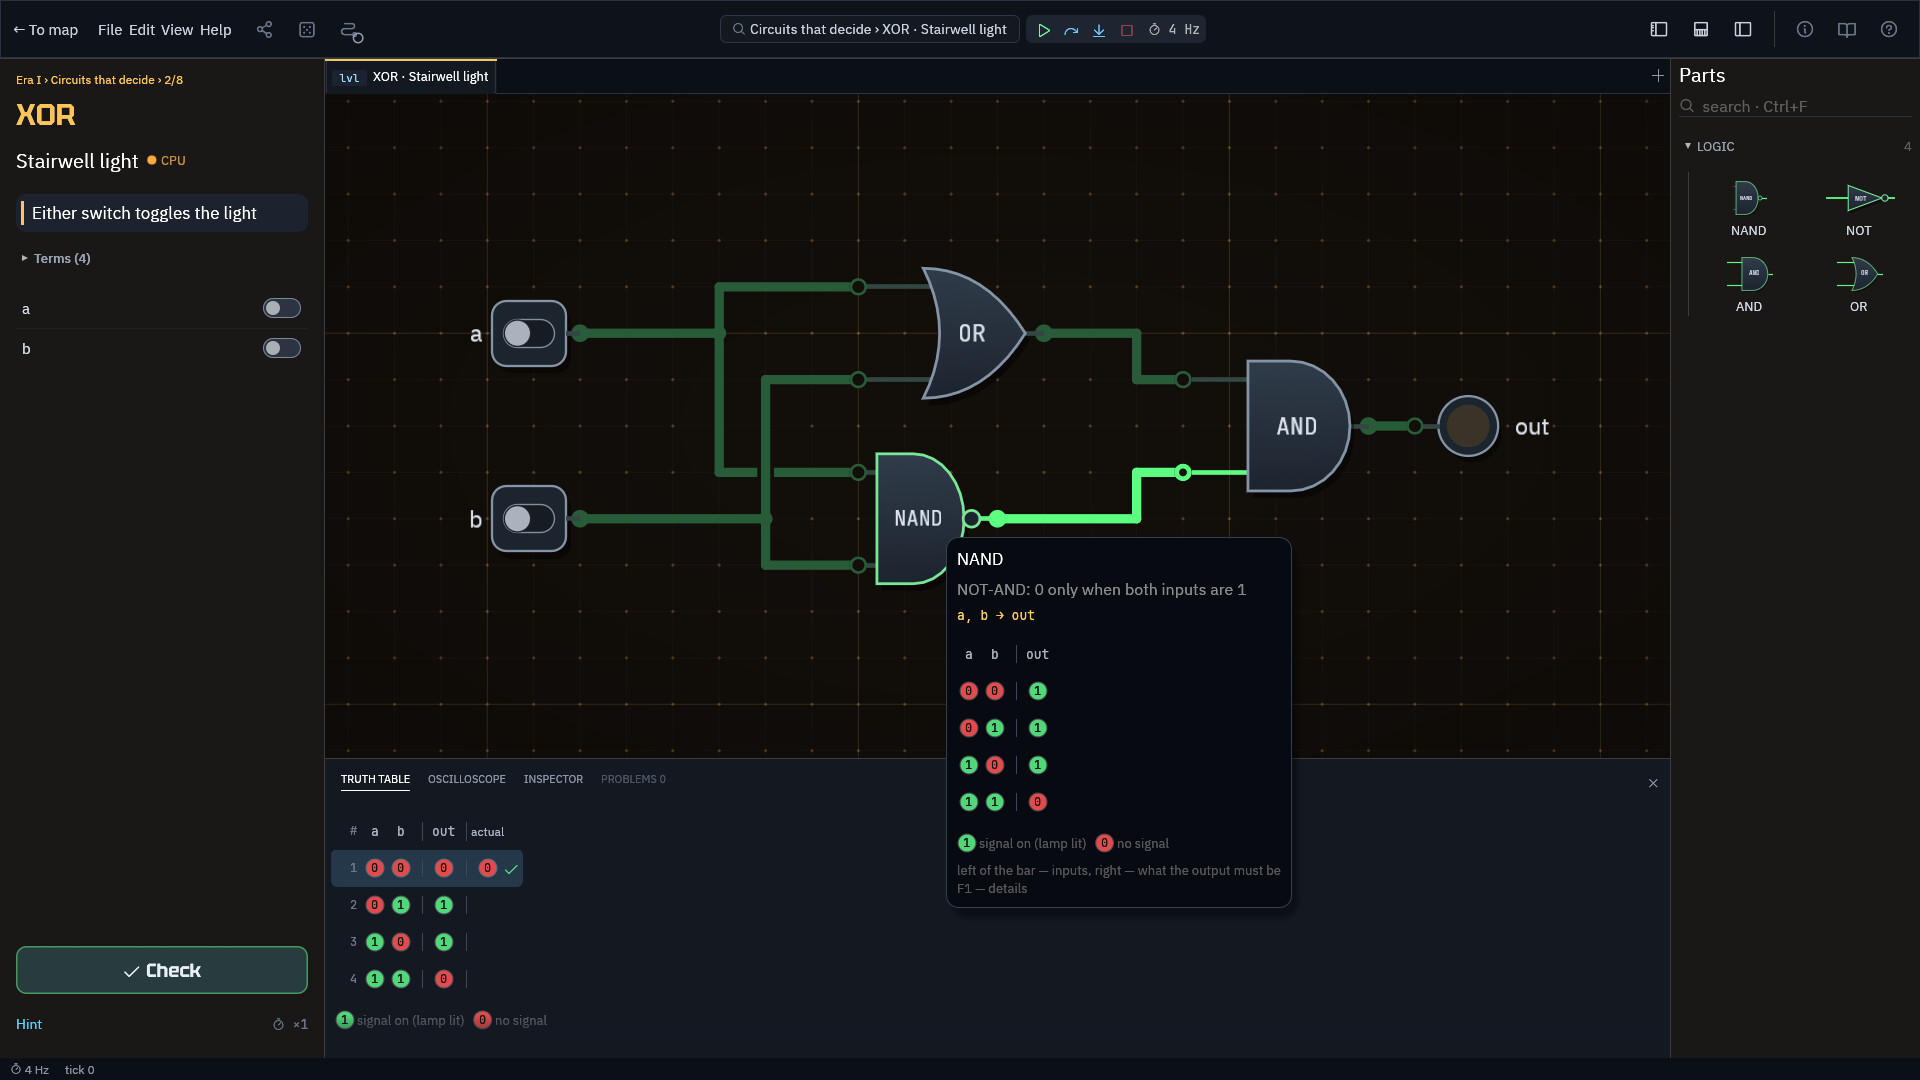Start simulation with the play button
This screenshot has height=1080, width=1920.
click(1043, 30)
